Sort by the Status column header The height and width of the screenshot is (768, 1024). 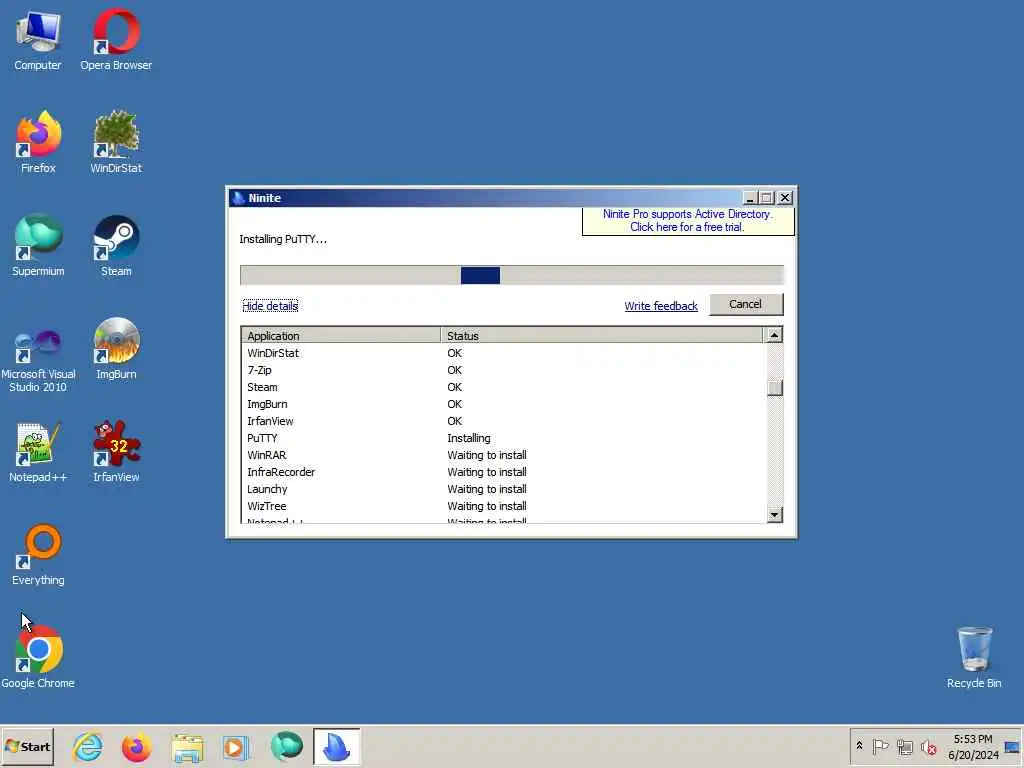[x=601, y=335]
